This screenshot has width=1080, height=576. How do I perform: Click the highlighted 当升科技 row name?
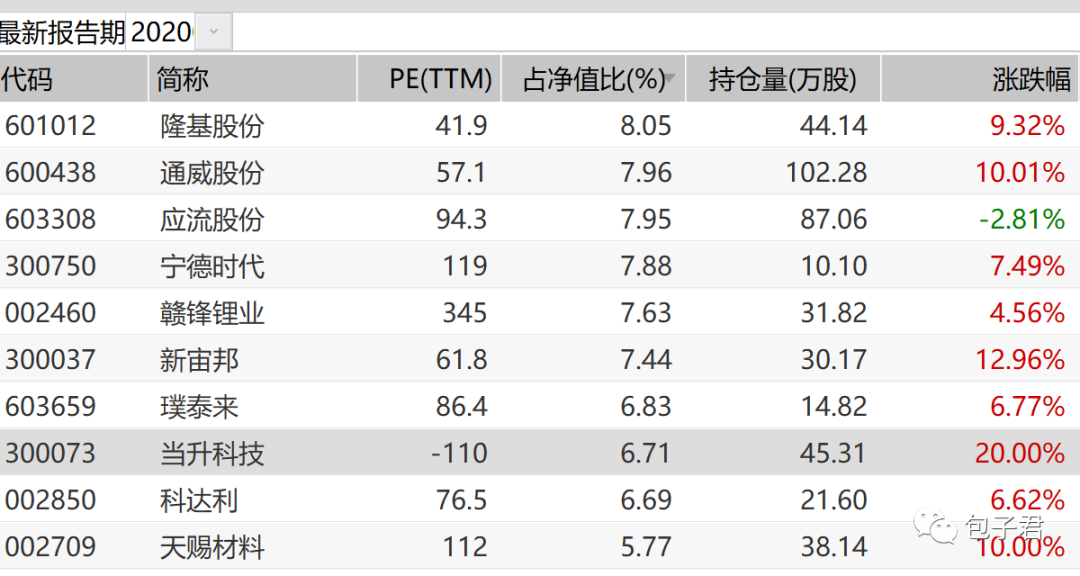pos(212,454)
